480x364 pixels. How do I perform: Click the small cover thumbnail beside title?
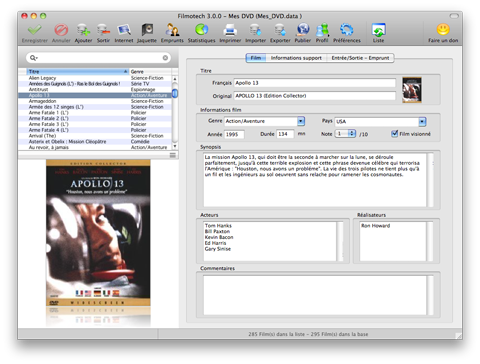[x=412, y=90]
